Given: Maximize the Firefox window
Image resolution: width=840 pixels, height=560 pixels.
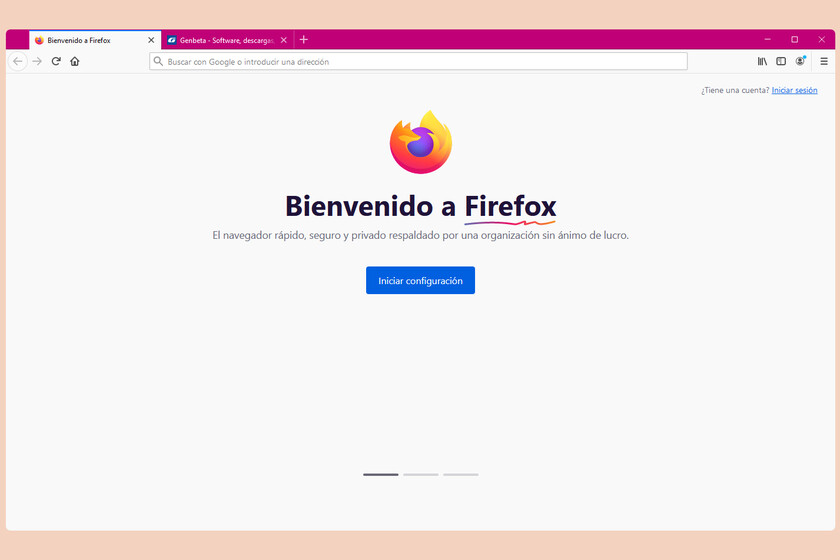Looking at the screenshot, I should (794, 40).
